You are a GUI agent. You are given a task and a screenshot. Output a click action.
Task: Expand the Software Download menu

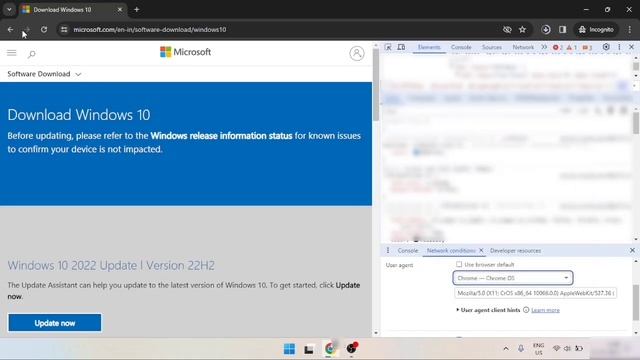[44, 74]
